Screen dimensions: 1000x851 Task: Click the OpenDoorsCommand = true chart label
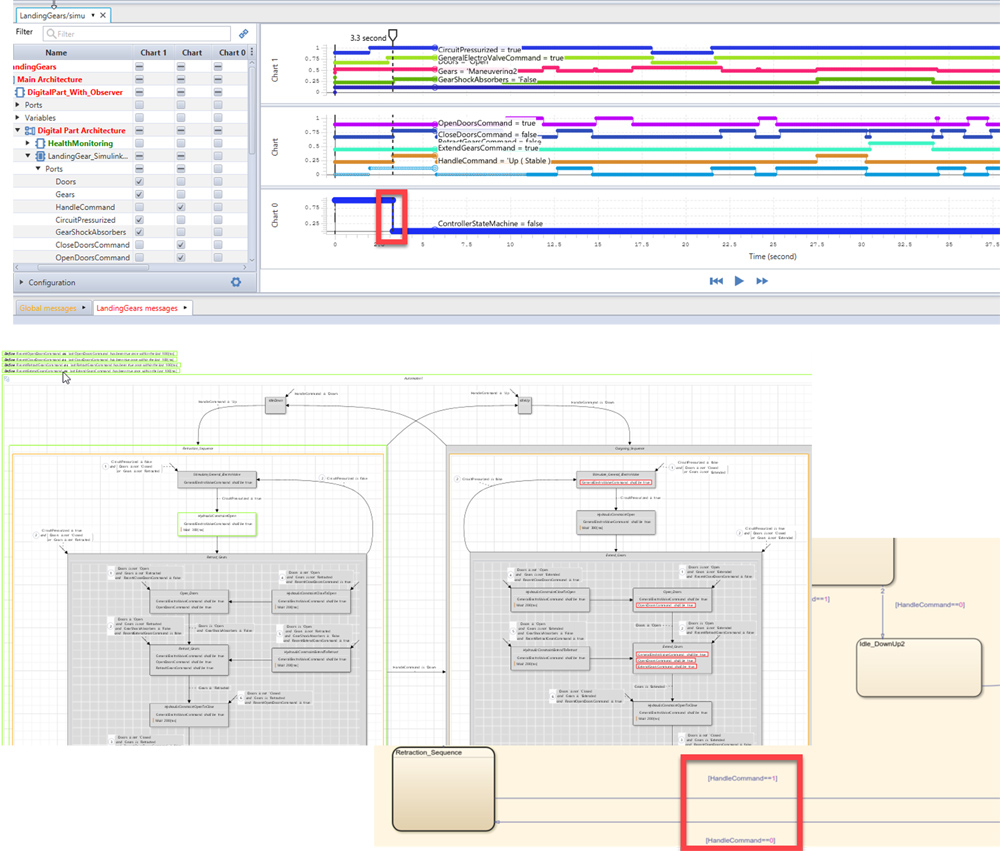click(487, 122)
